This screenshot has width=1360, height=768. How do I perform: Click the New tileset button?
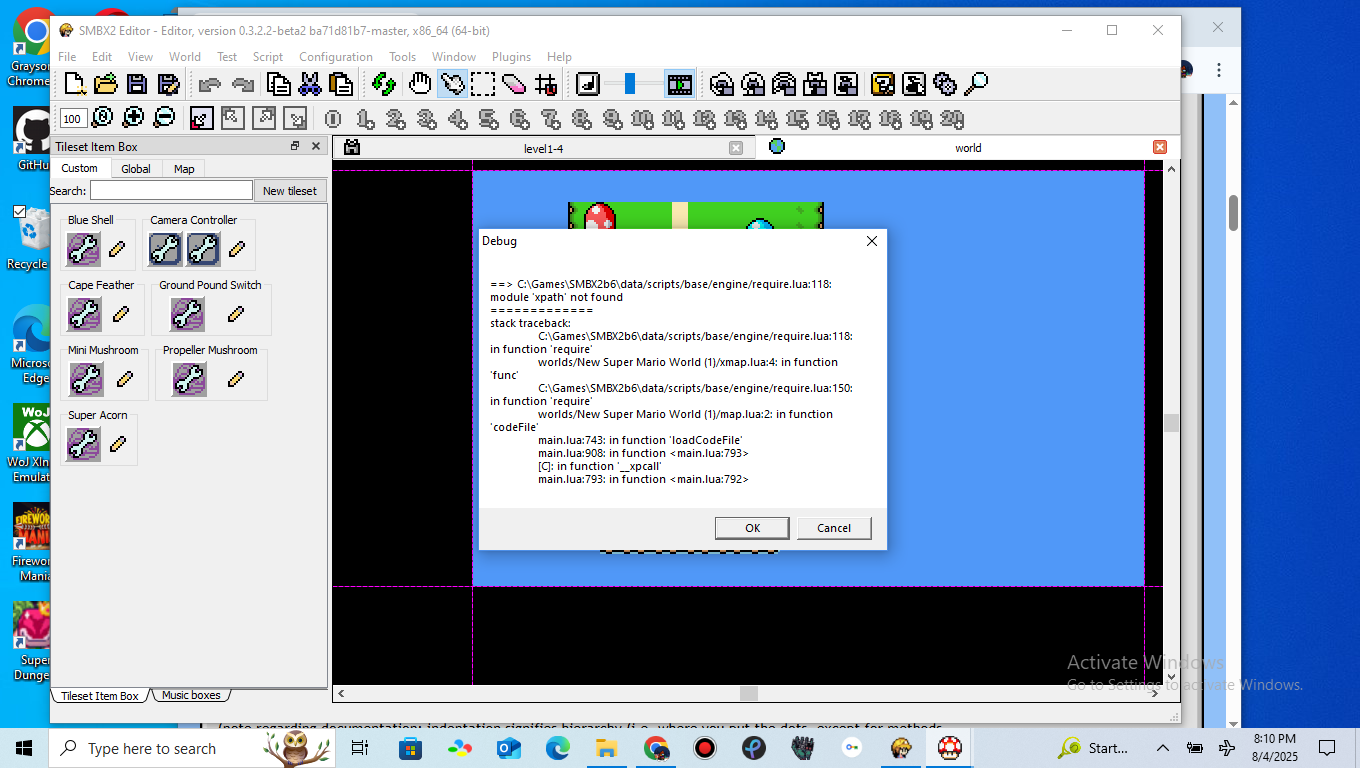click(290, 191)
